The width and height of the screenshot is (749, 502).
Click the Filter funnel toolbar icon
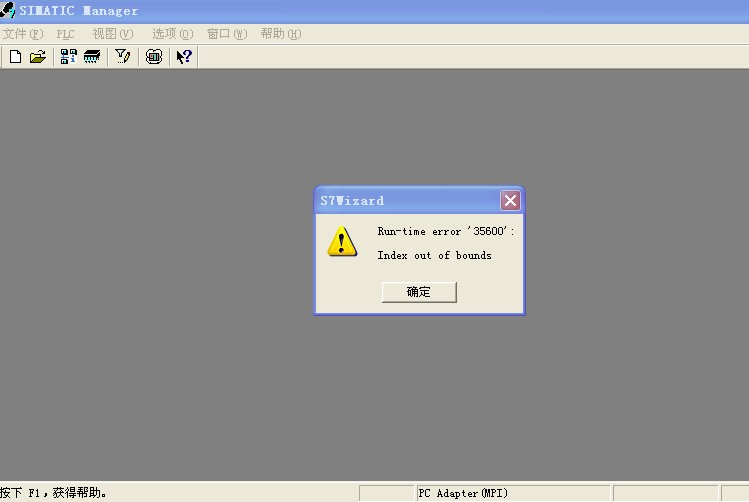coord(123,57)
